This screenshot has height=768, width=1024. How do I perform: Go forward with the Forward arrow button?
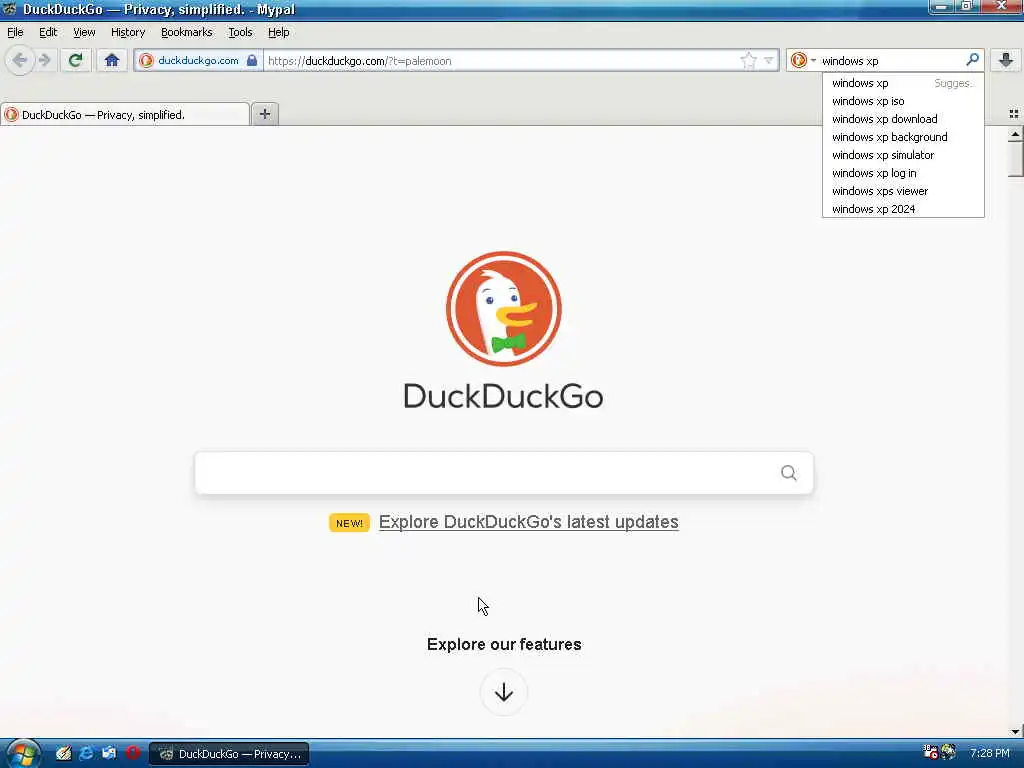pyautogui.click(x=45, y=61)
